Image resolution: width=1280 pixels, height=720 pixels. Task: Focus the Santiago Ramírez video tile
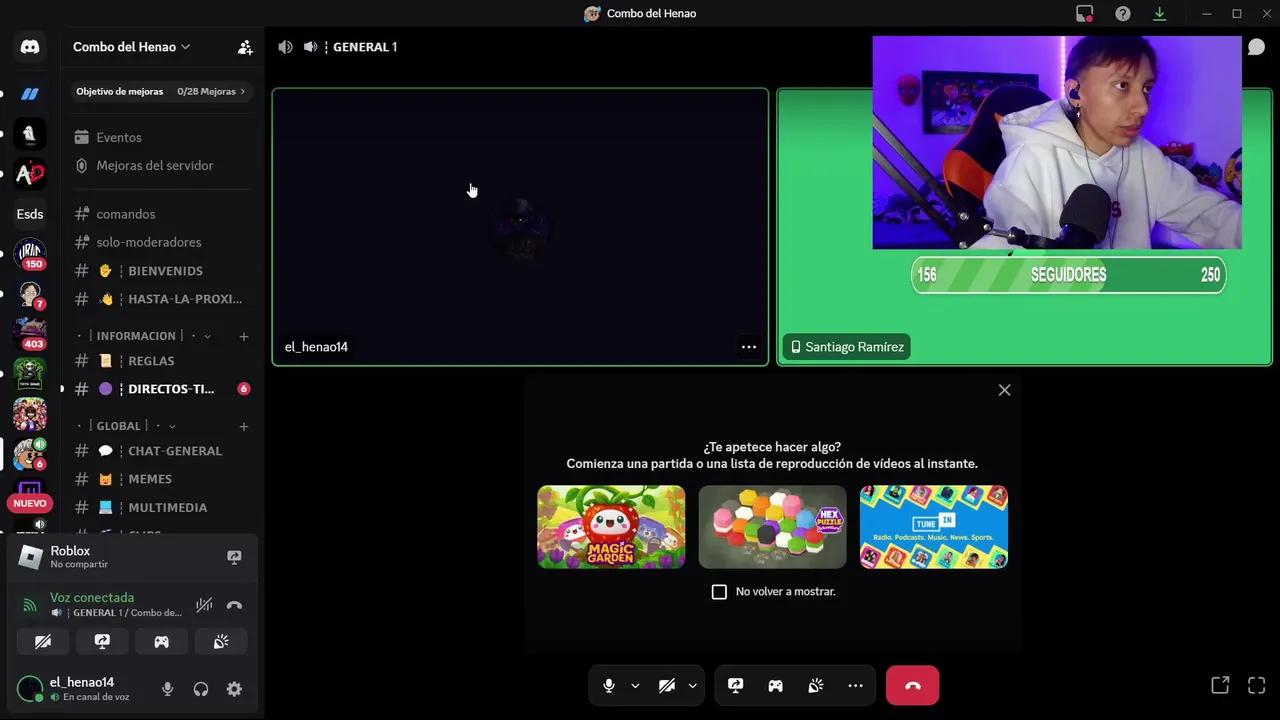coord(1025,227)
